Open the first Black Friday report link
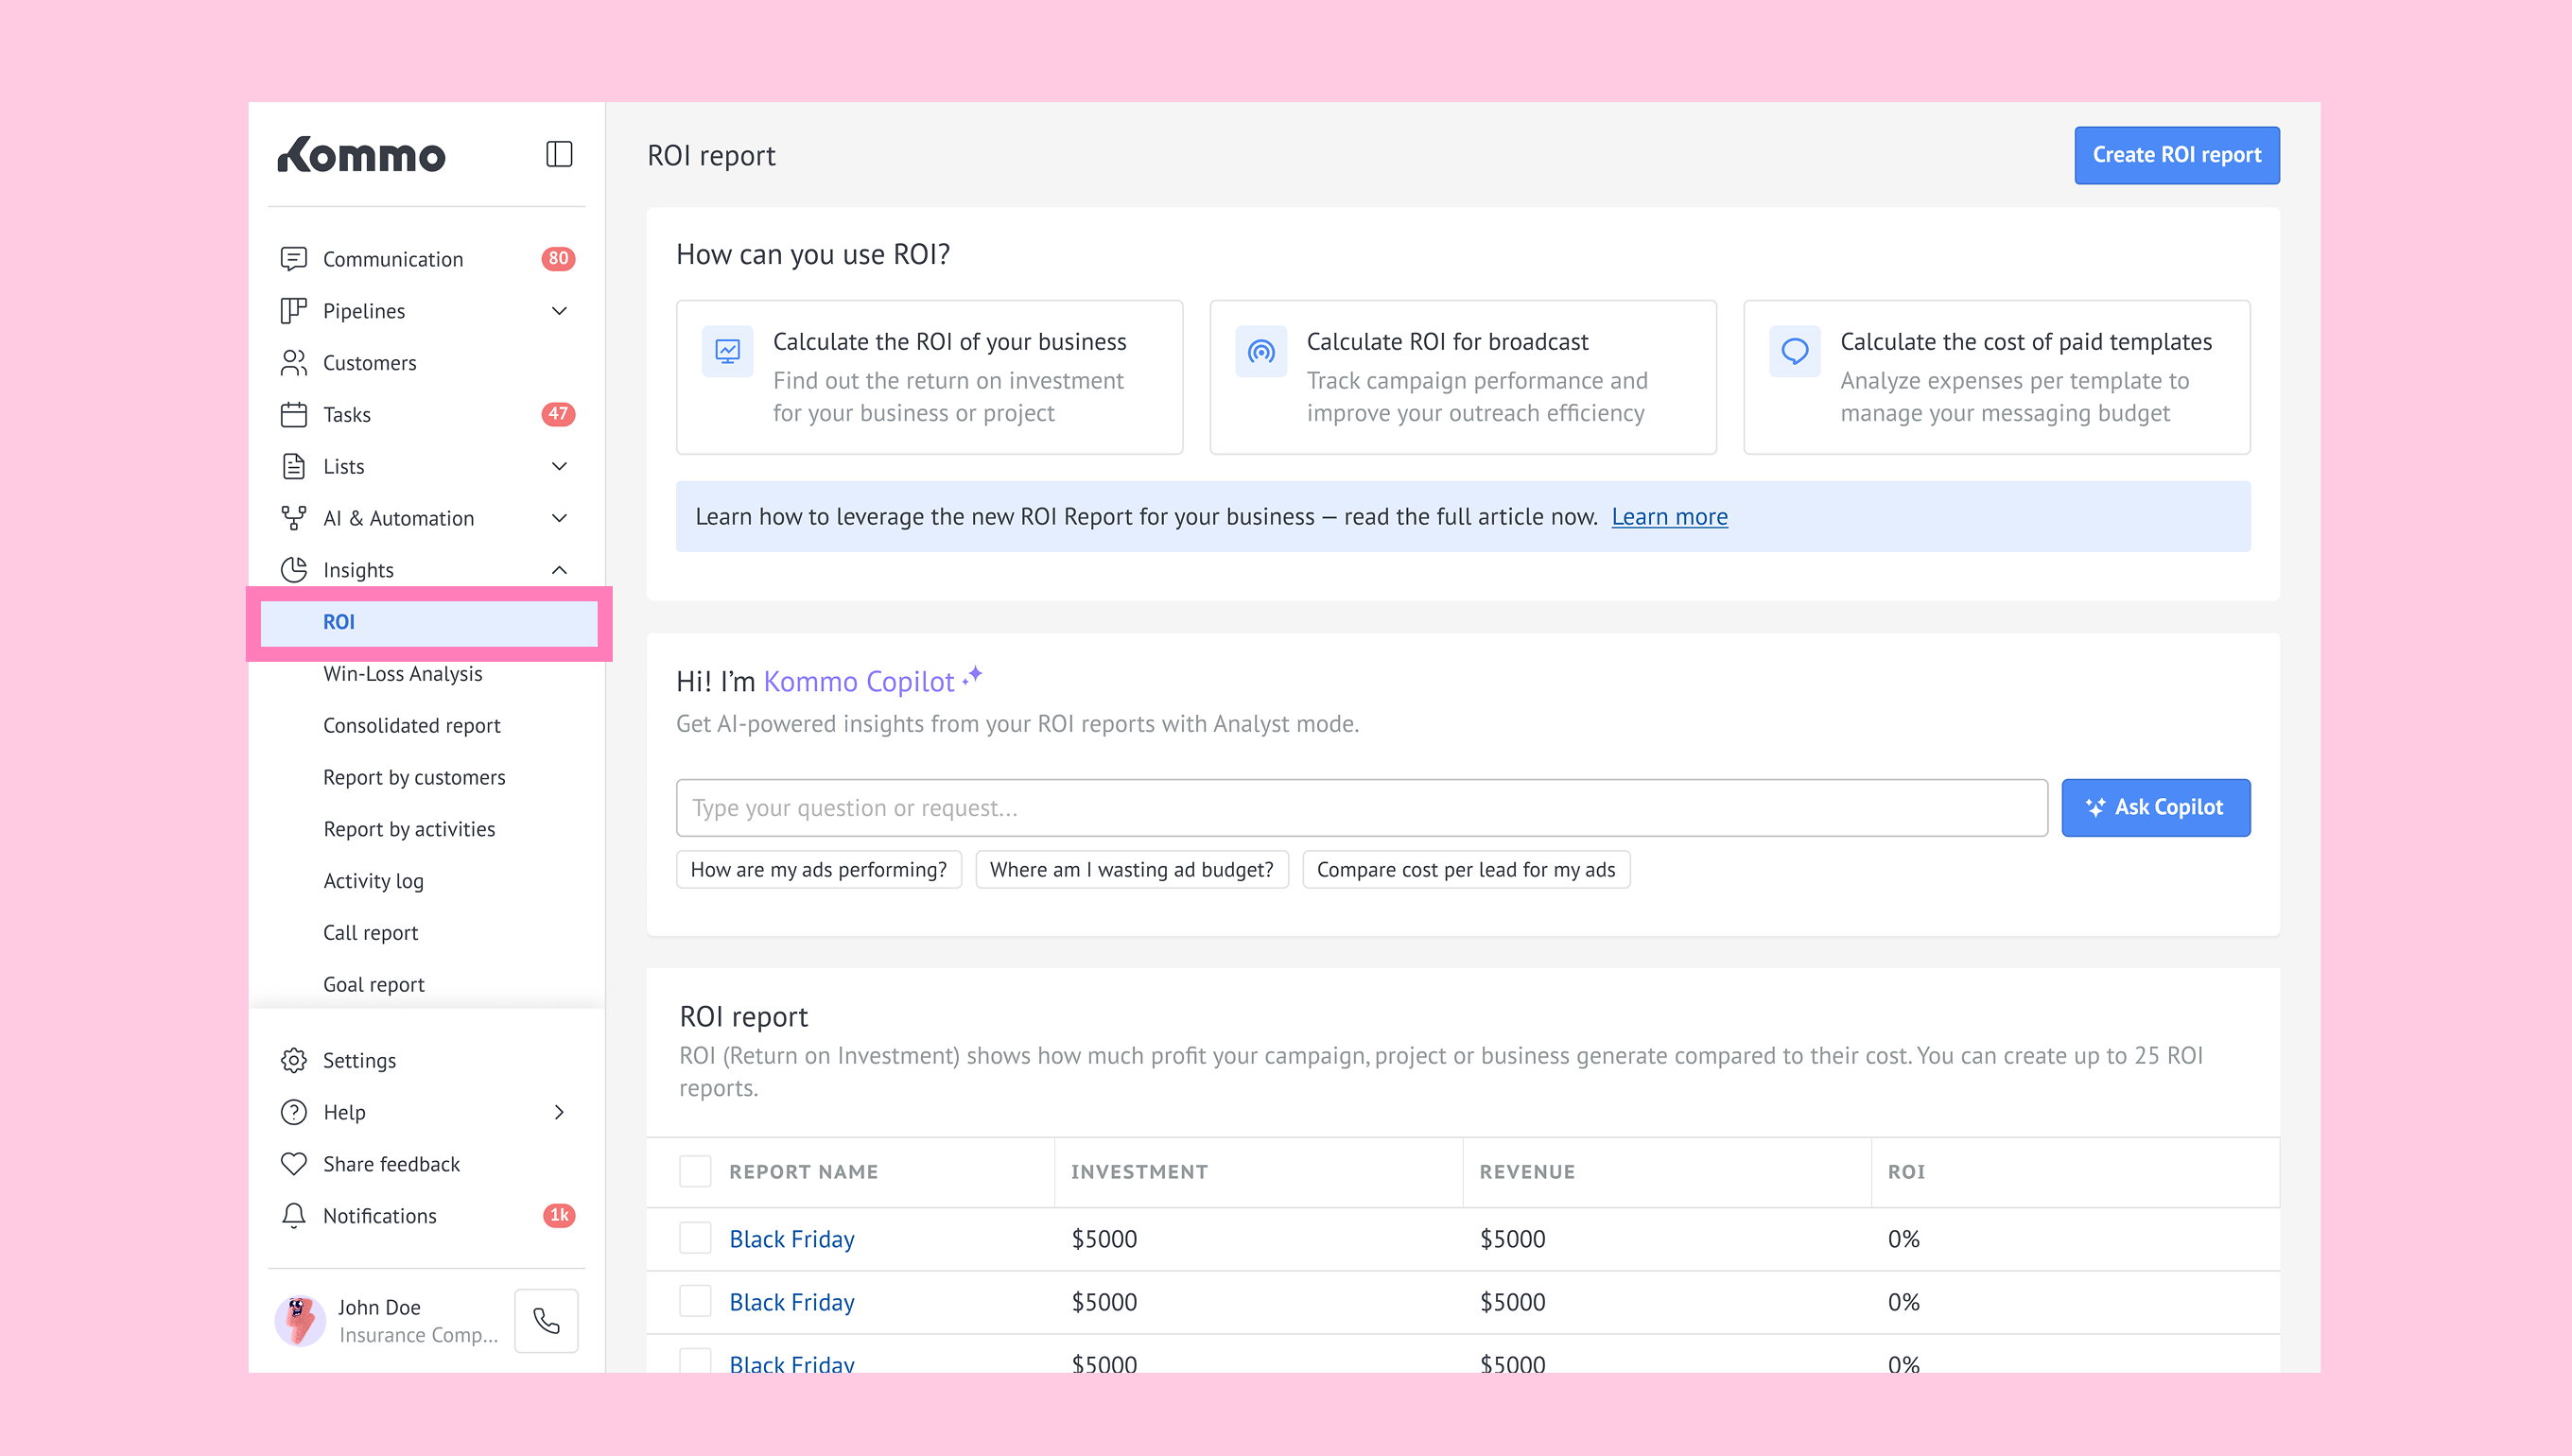The height and width of the screenshot is (1456, 2572). tap(792, 1239)
